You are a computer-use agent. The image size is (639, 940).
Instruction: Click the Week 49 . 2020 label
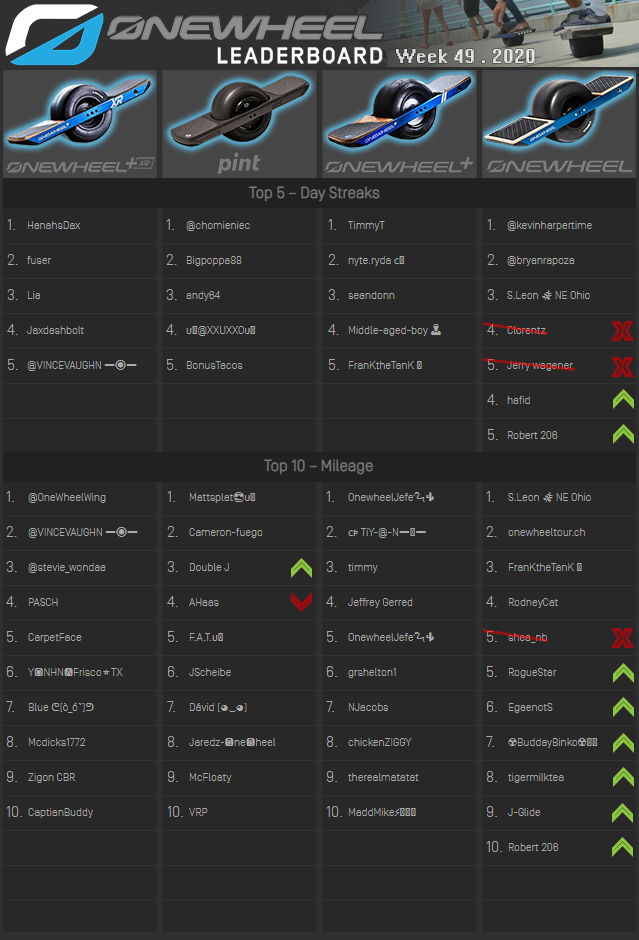point(465,56)
